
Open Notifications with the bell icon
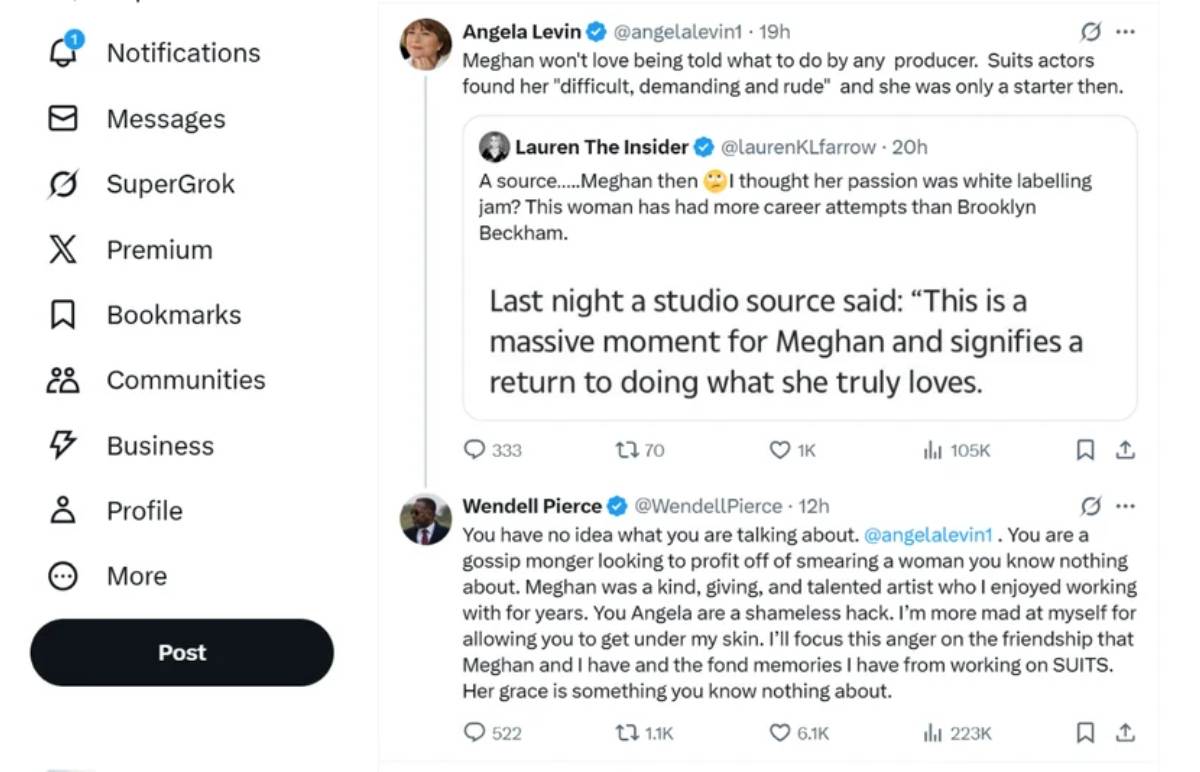pyautogui.click(x=64, y=52)
